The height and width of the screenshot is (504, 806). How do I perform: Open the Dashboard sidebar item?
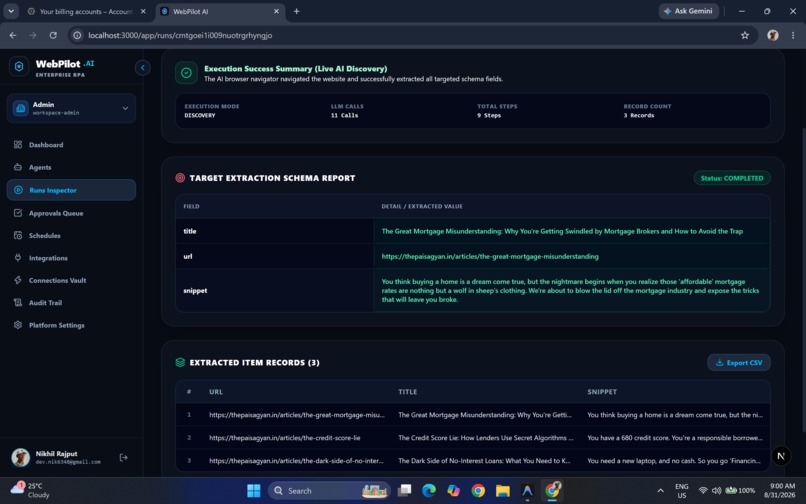[71, 145]
